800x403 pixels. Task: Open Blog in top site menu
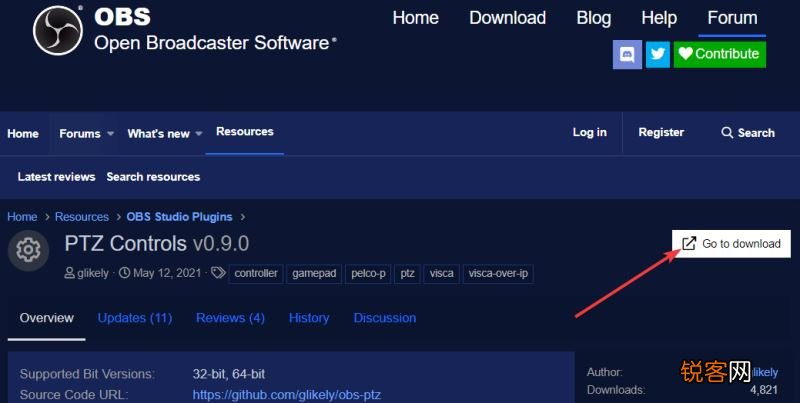593,18
